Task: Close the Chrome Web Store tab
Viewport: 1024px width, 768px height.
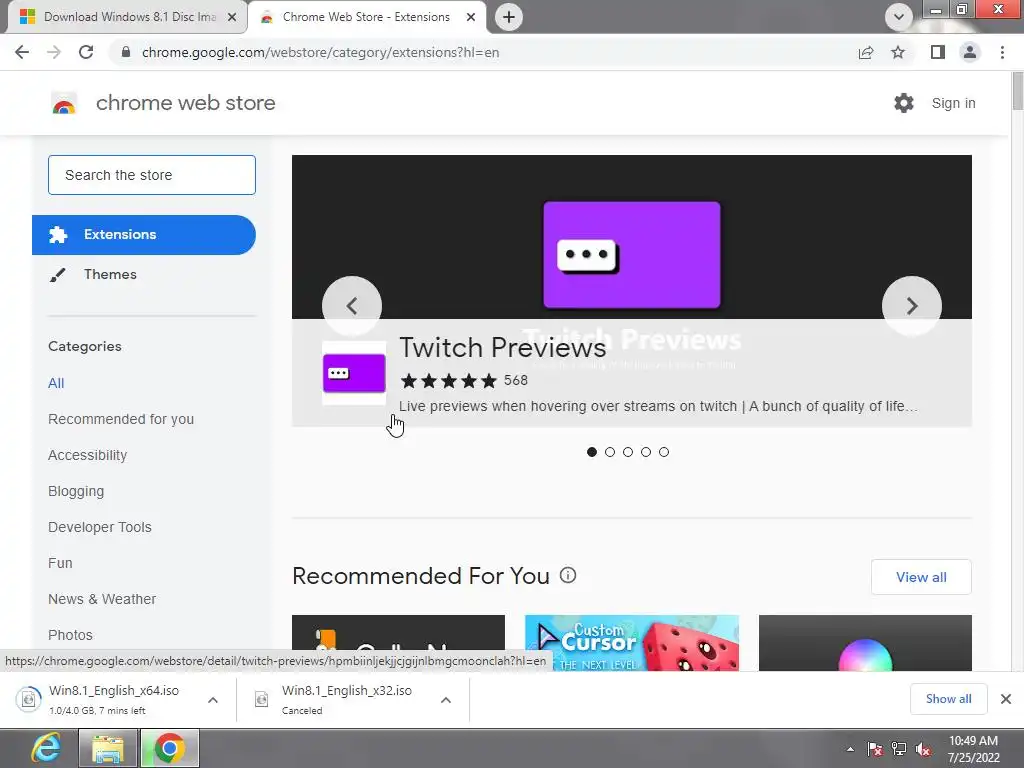Action: click(471, 18)
